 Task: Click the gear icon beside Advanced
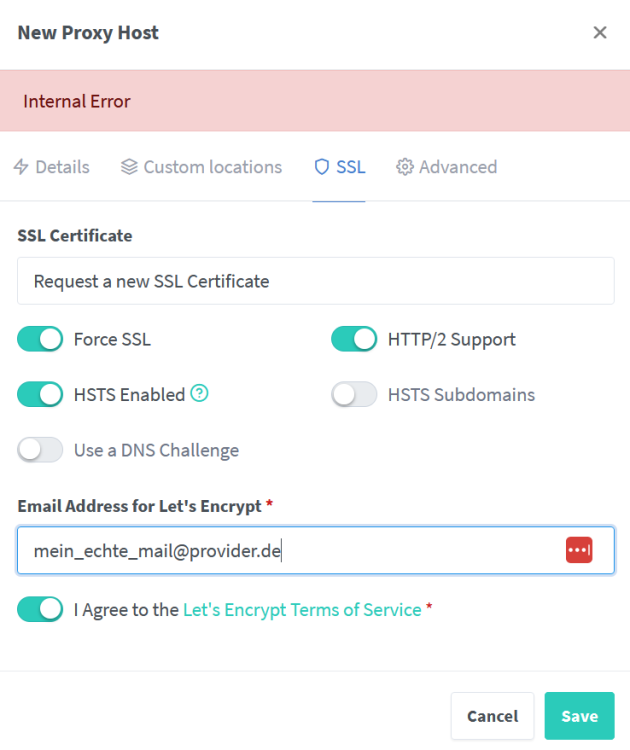click(x=405, y=167)
